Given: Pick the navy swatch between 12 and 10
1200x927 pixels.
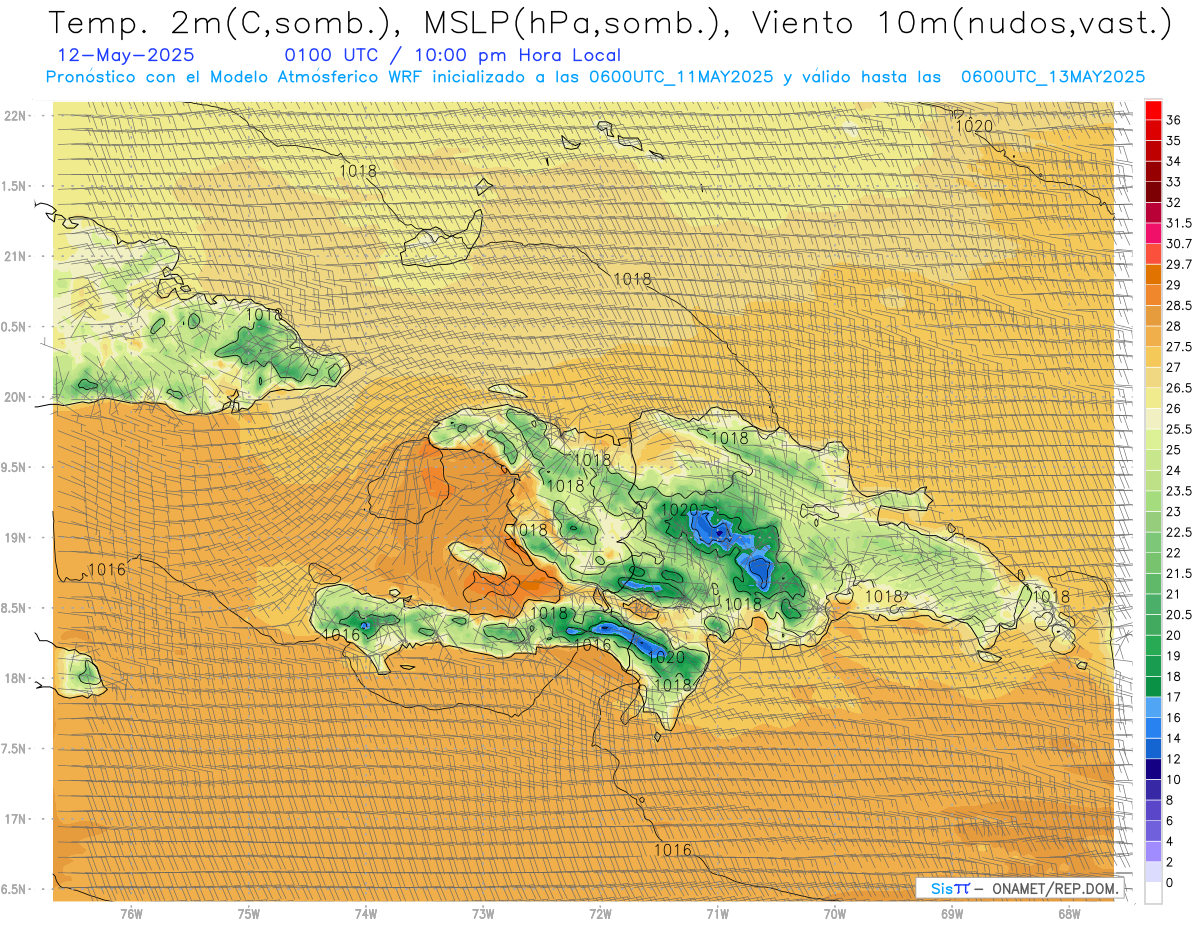Looking at the screenshot, I should tap(1153, 769).
